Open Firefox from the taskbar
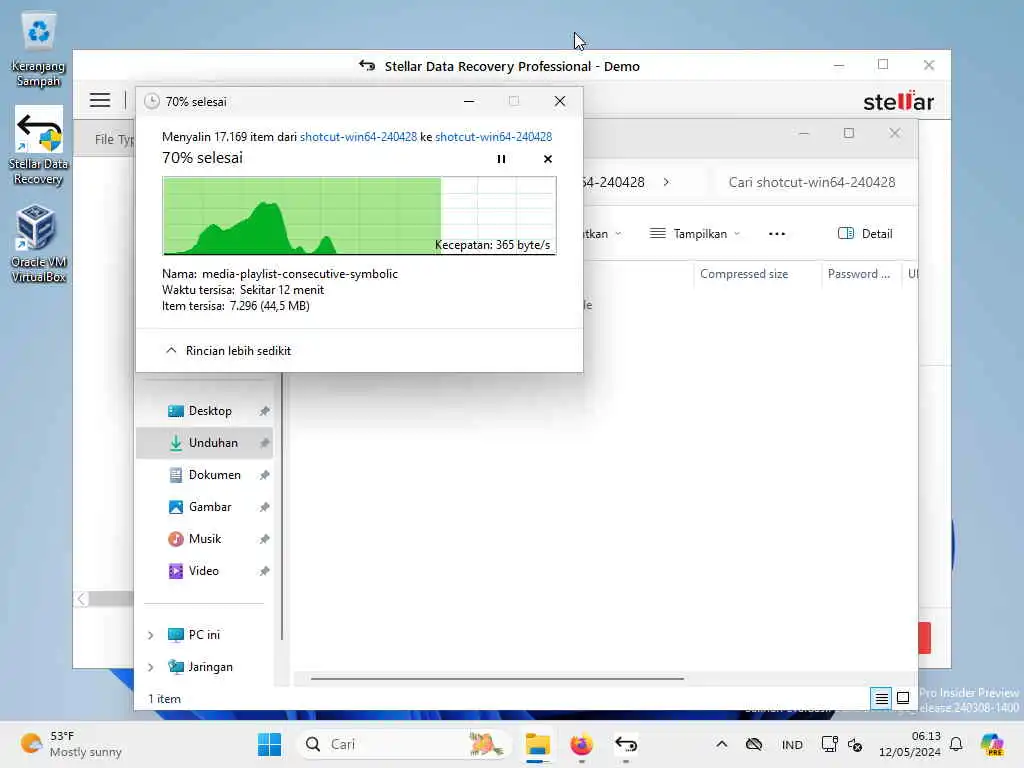 (x=581, y=744)
